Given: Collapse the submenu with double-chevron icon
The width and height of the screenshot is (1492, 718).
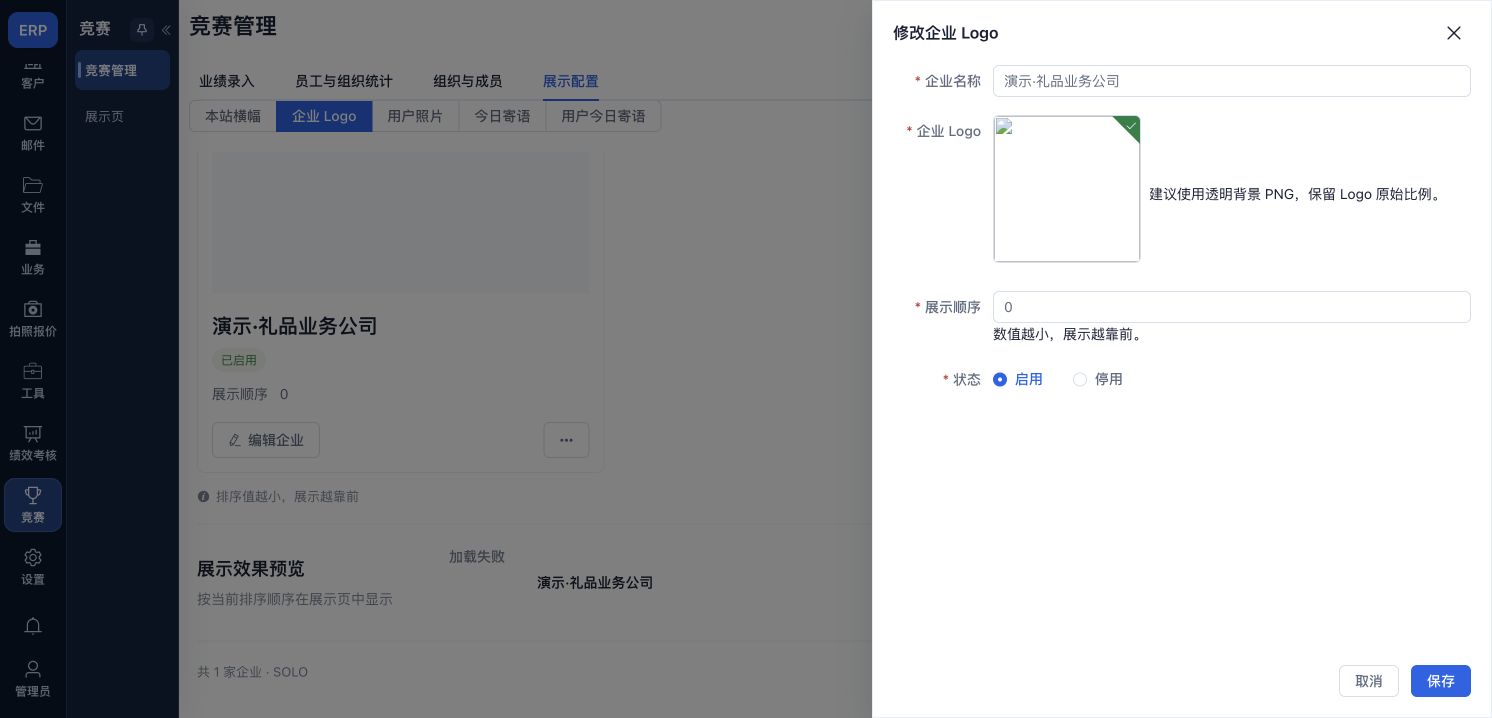Looking at the screenshot, I should [x=166, y=30].
